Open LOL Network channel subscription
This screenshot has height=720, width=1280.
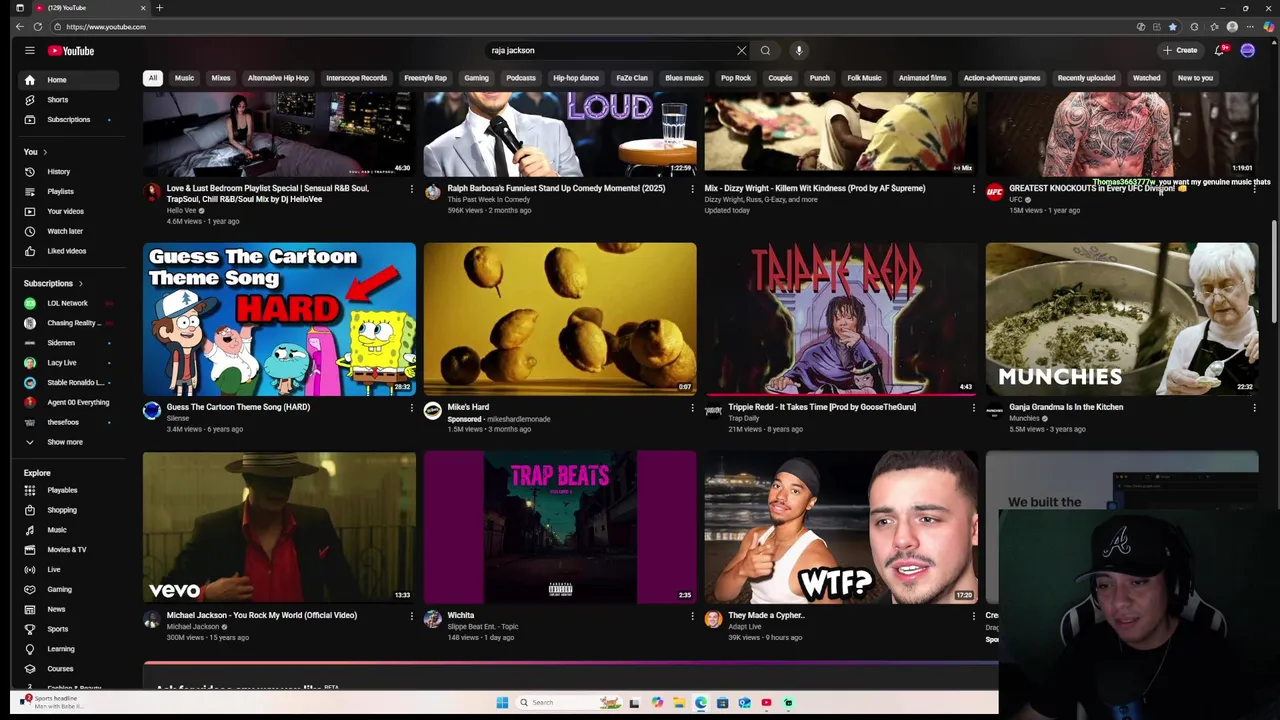point(68,303)
